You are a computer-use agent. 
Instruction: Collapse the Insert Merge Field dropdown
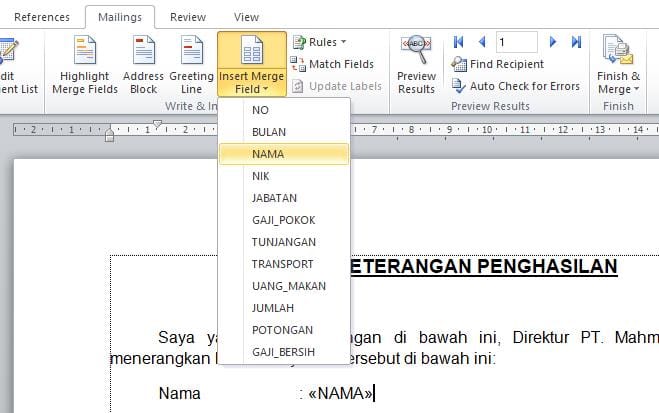click(251, 82)
